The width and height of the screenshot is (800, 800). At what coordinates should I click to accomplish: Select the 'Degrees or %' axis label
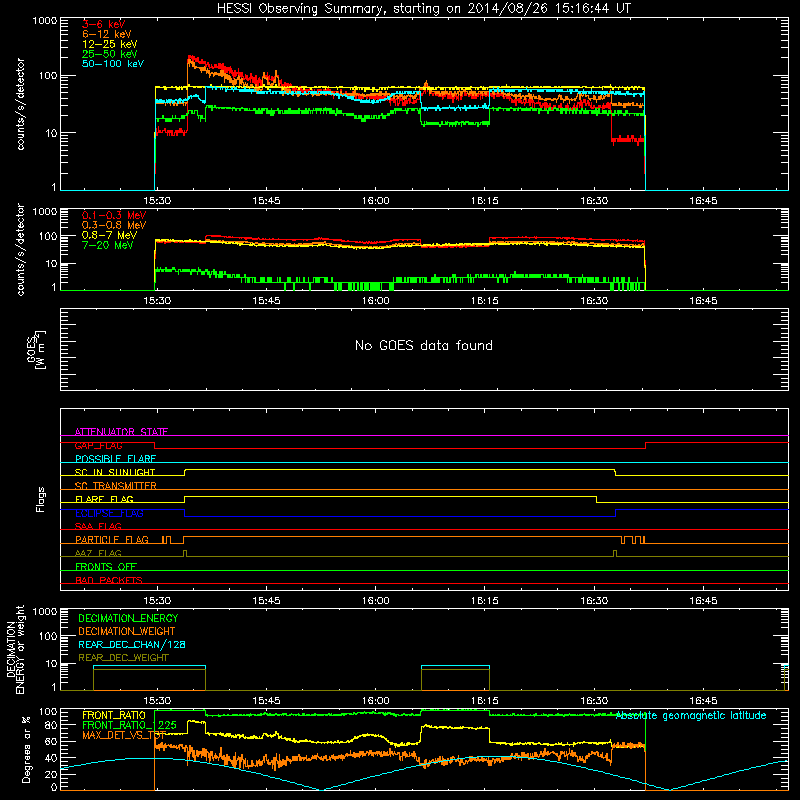coord(26,750)
